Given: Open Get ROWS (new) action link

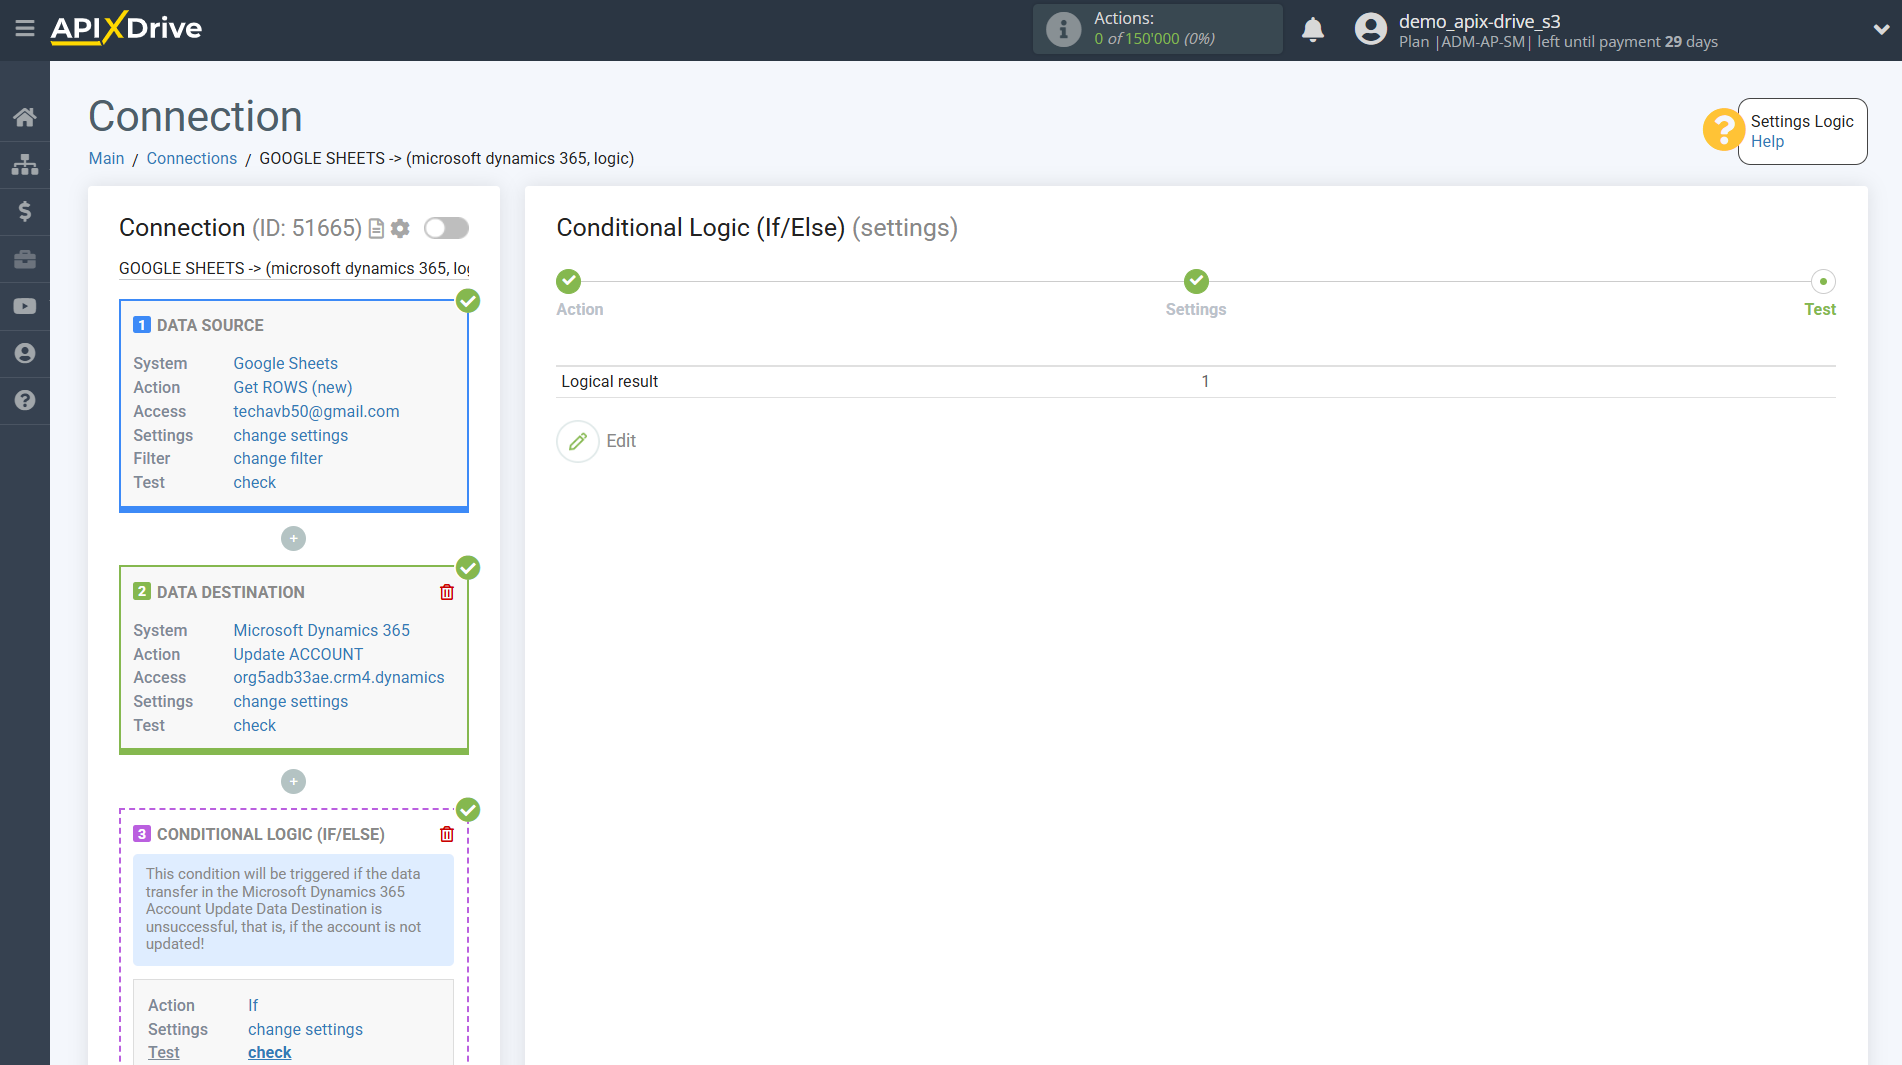Looking at the screenshot, I should pos(293,388).
